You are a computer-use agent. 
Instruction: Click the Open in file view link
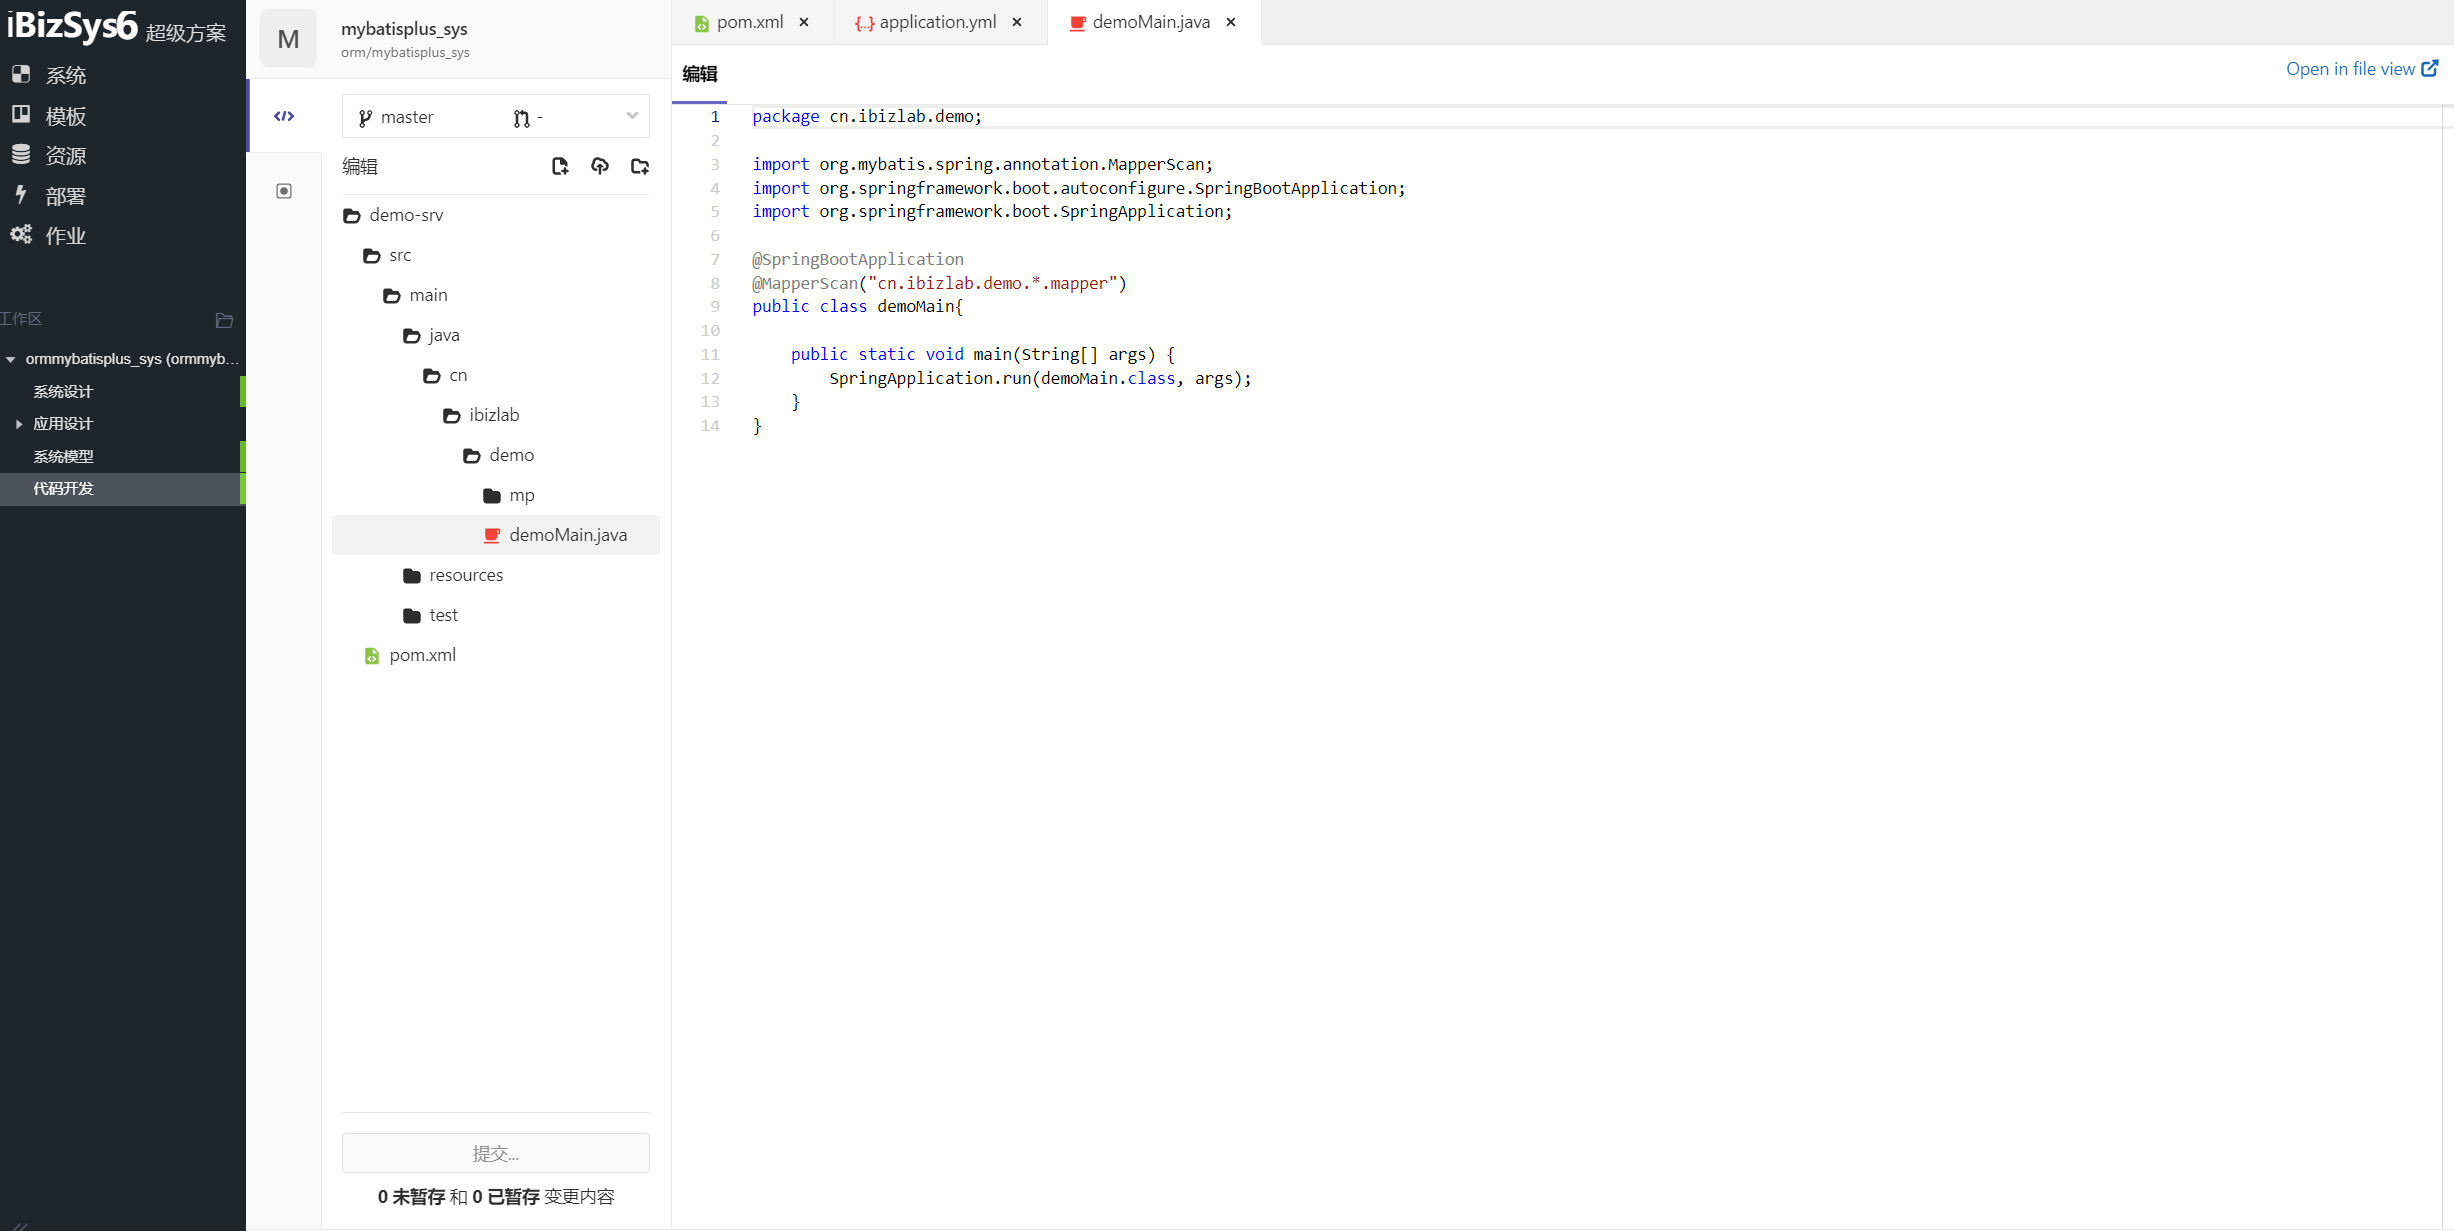point(2350,68)
